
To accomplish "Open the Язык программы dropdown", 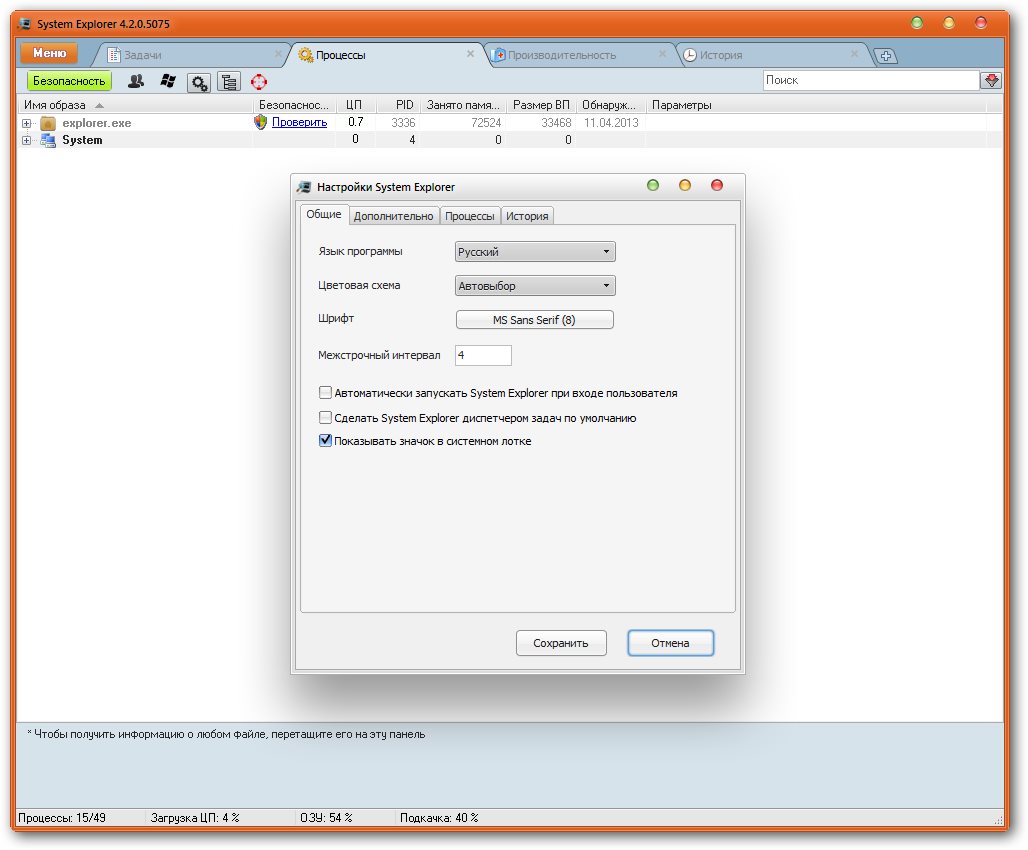I will tap(535, 252).
